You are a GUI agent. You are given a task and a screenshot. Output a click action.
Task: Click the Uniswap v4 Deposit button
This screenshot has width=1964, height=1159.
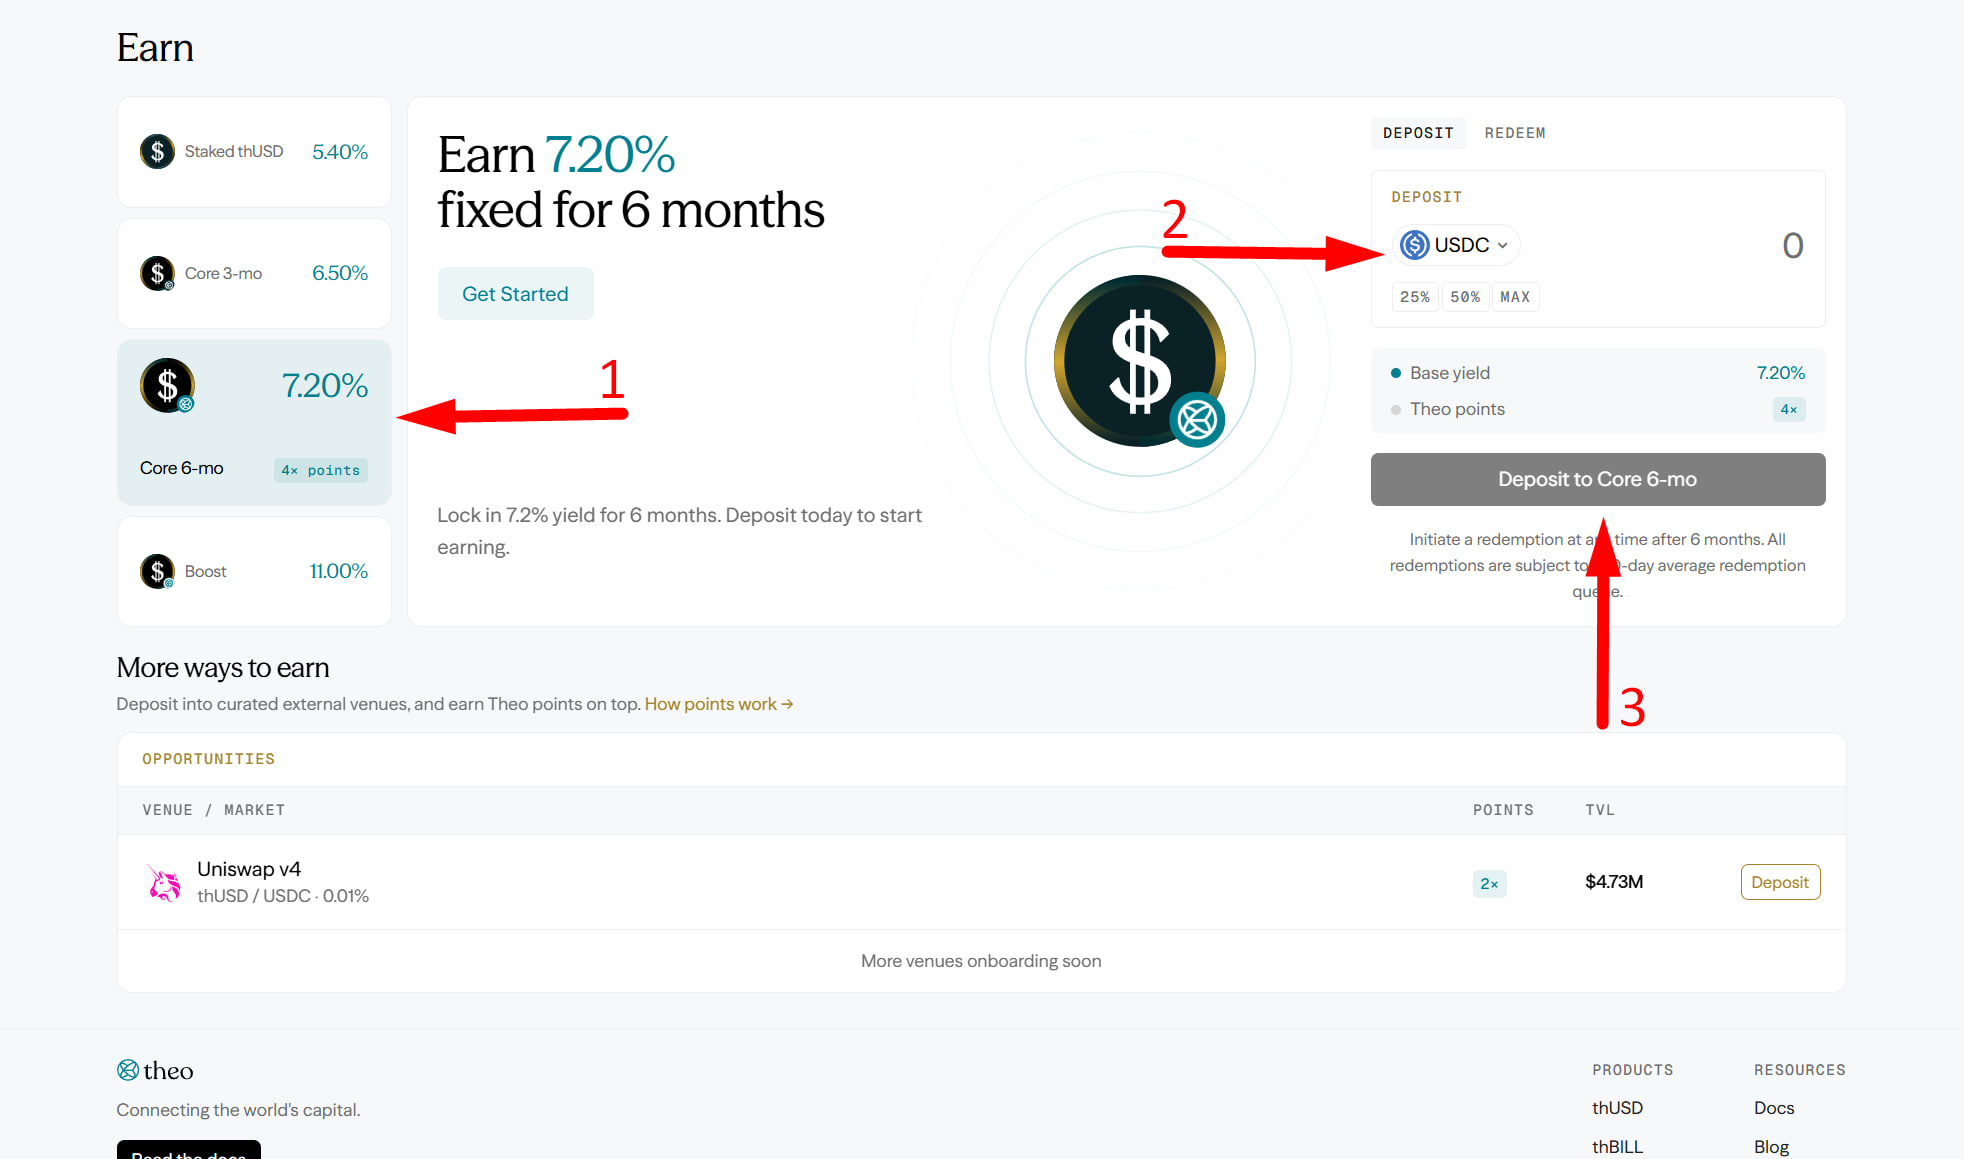(1780, 882)
